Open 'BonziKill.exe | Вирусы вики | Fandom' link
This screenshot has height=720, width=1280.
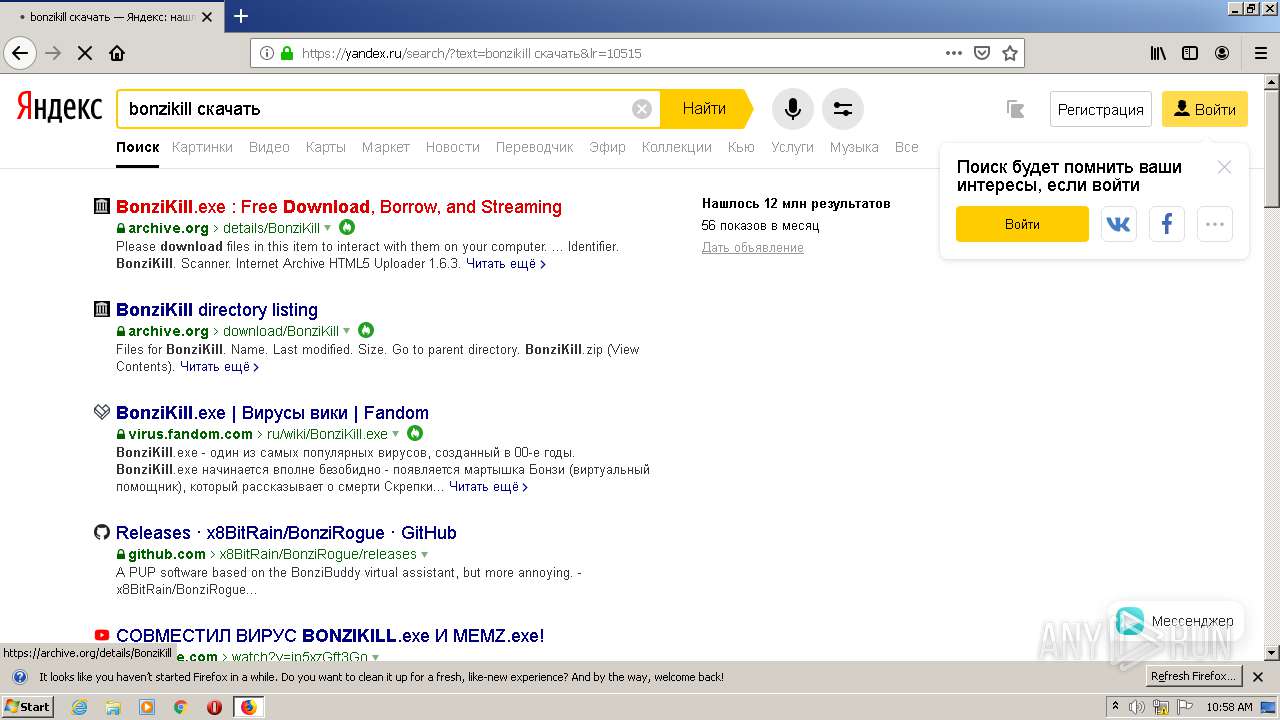[x=272, y=413]
